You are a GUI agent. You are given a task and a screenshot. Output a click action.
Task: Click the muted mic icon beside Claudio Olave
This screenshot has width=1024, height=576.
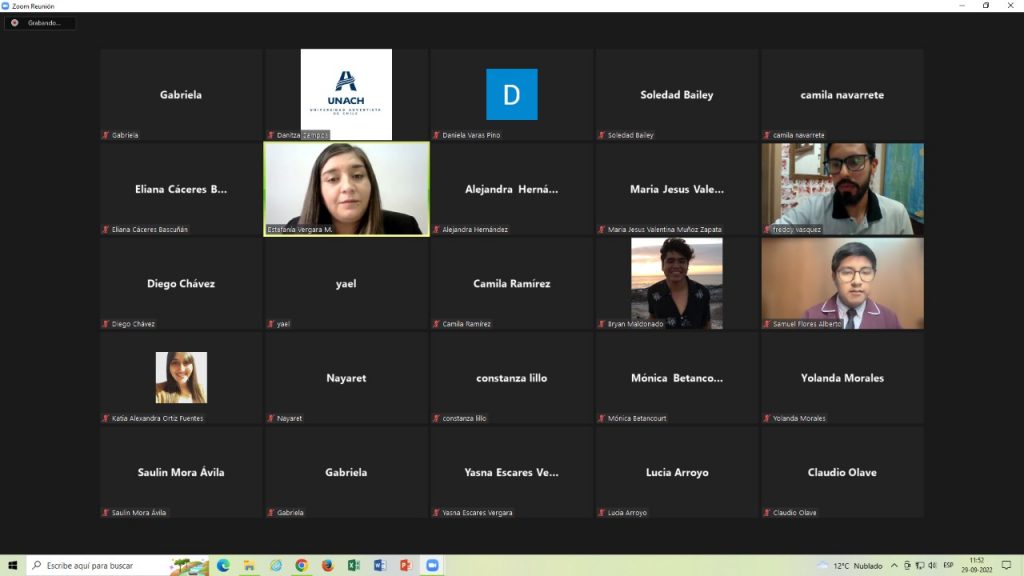[x=767, y=513]
